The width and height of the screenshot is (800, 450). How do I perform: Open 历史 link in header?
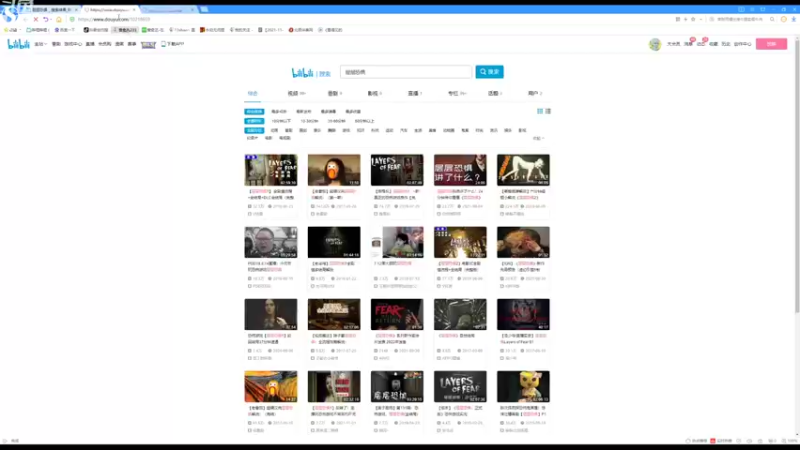pyautogui.click(x=726, y=44)
